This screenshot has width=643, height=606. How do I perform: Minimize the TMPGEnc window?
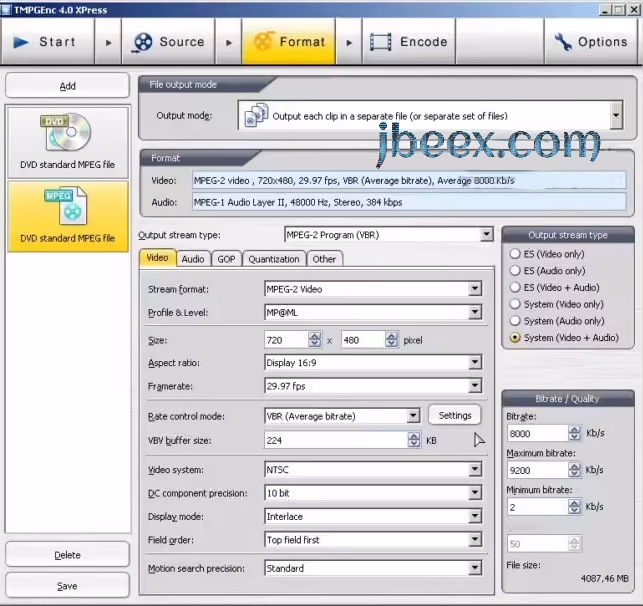point(605,9)
